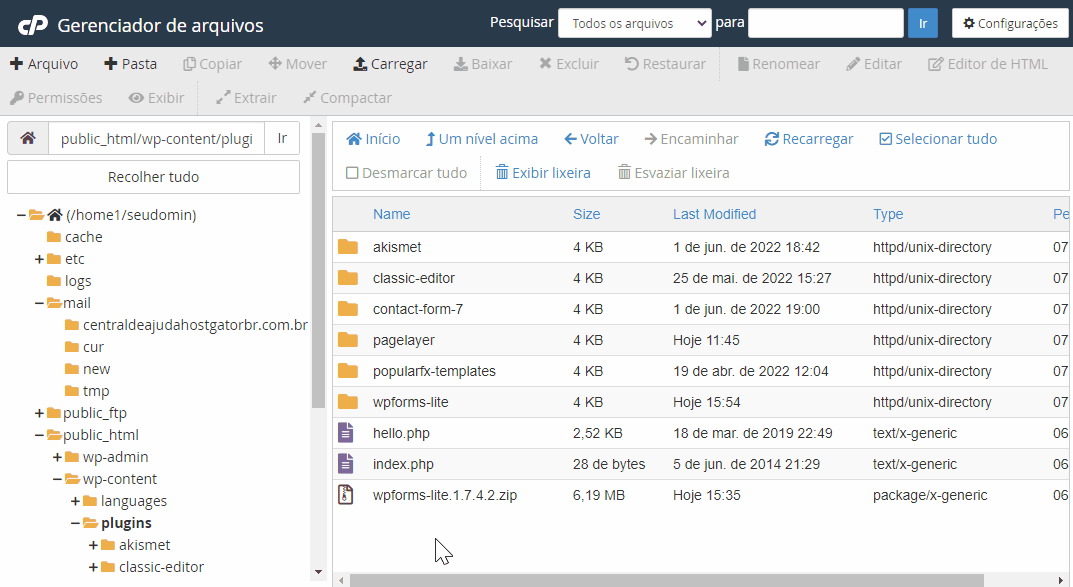Collapse the /home1/seudomin root node

pyautogui.click(x=21, y=215)
